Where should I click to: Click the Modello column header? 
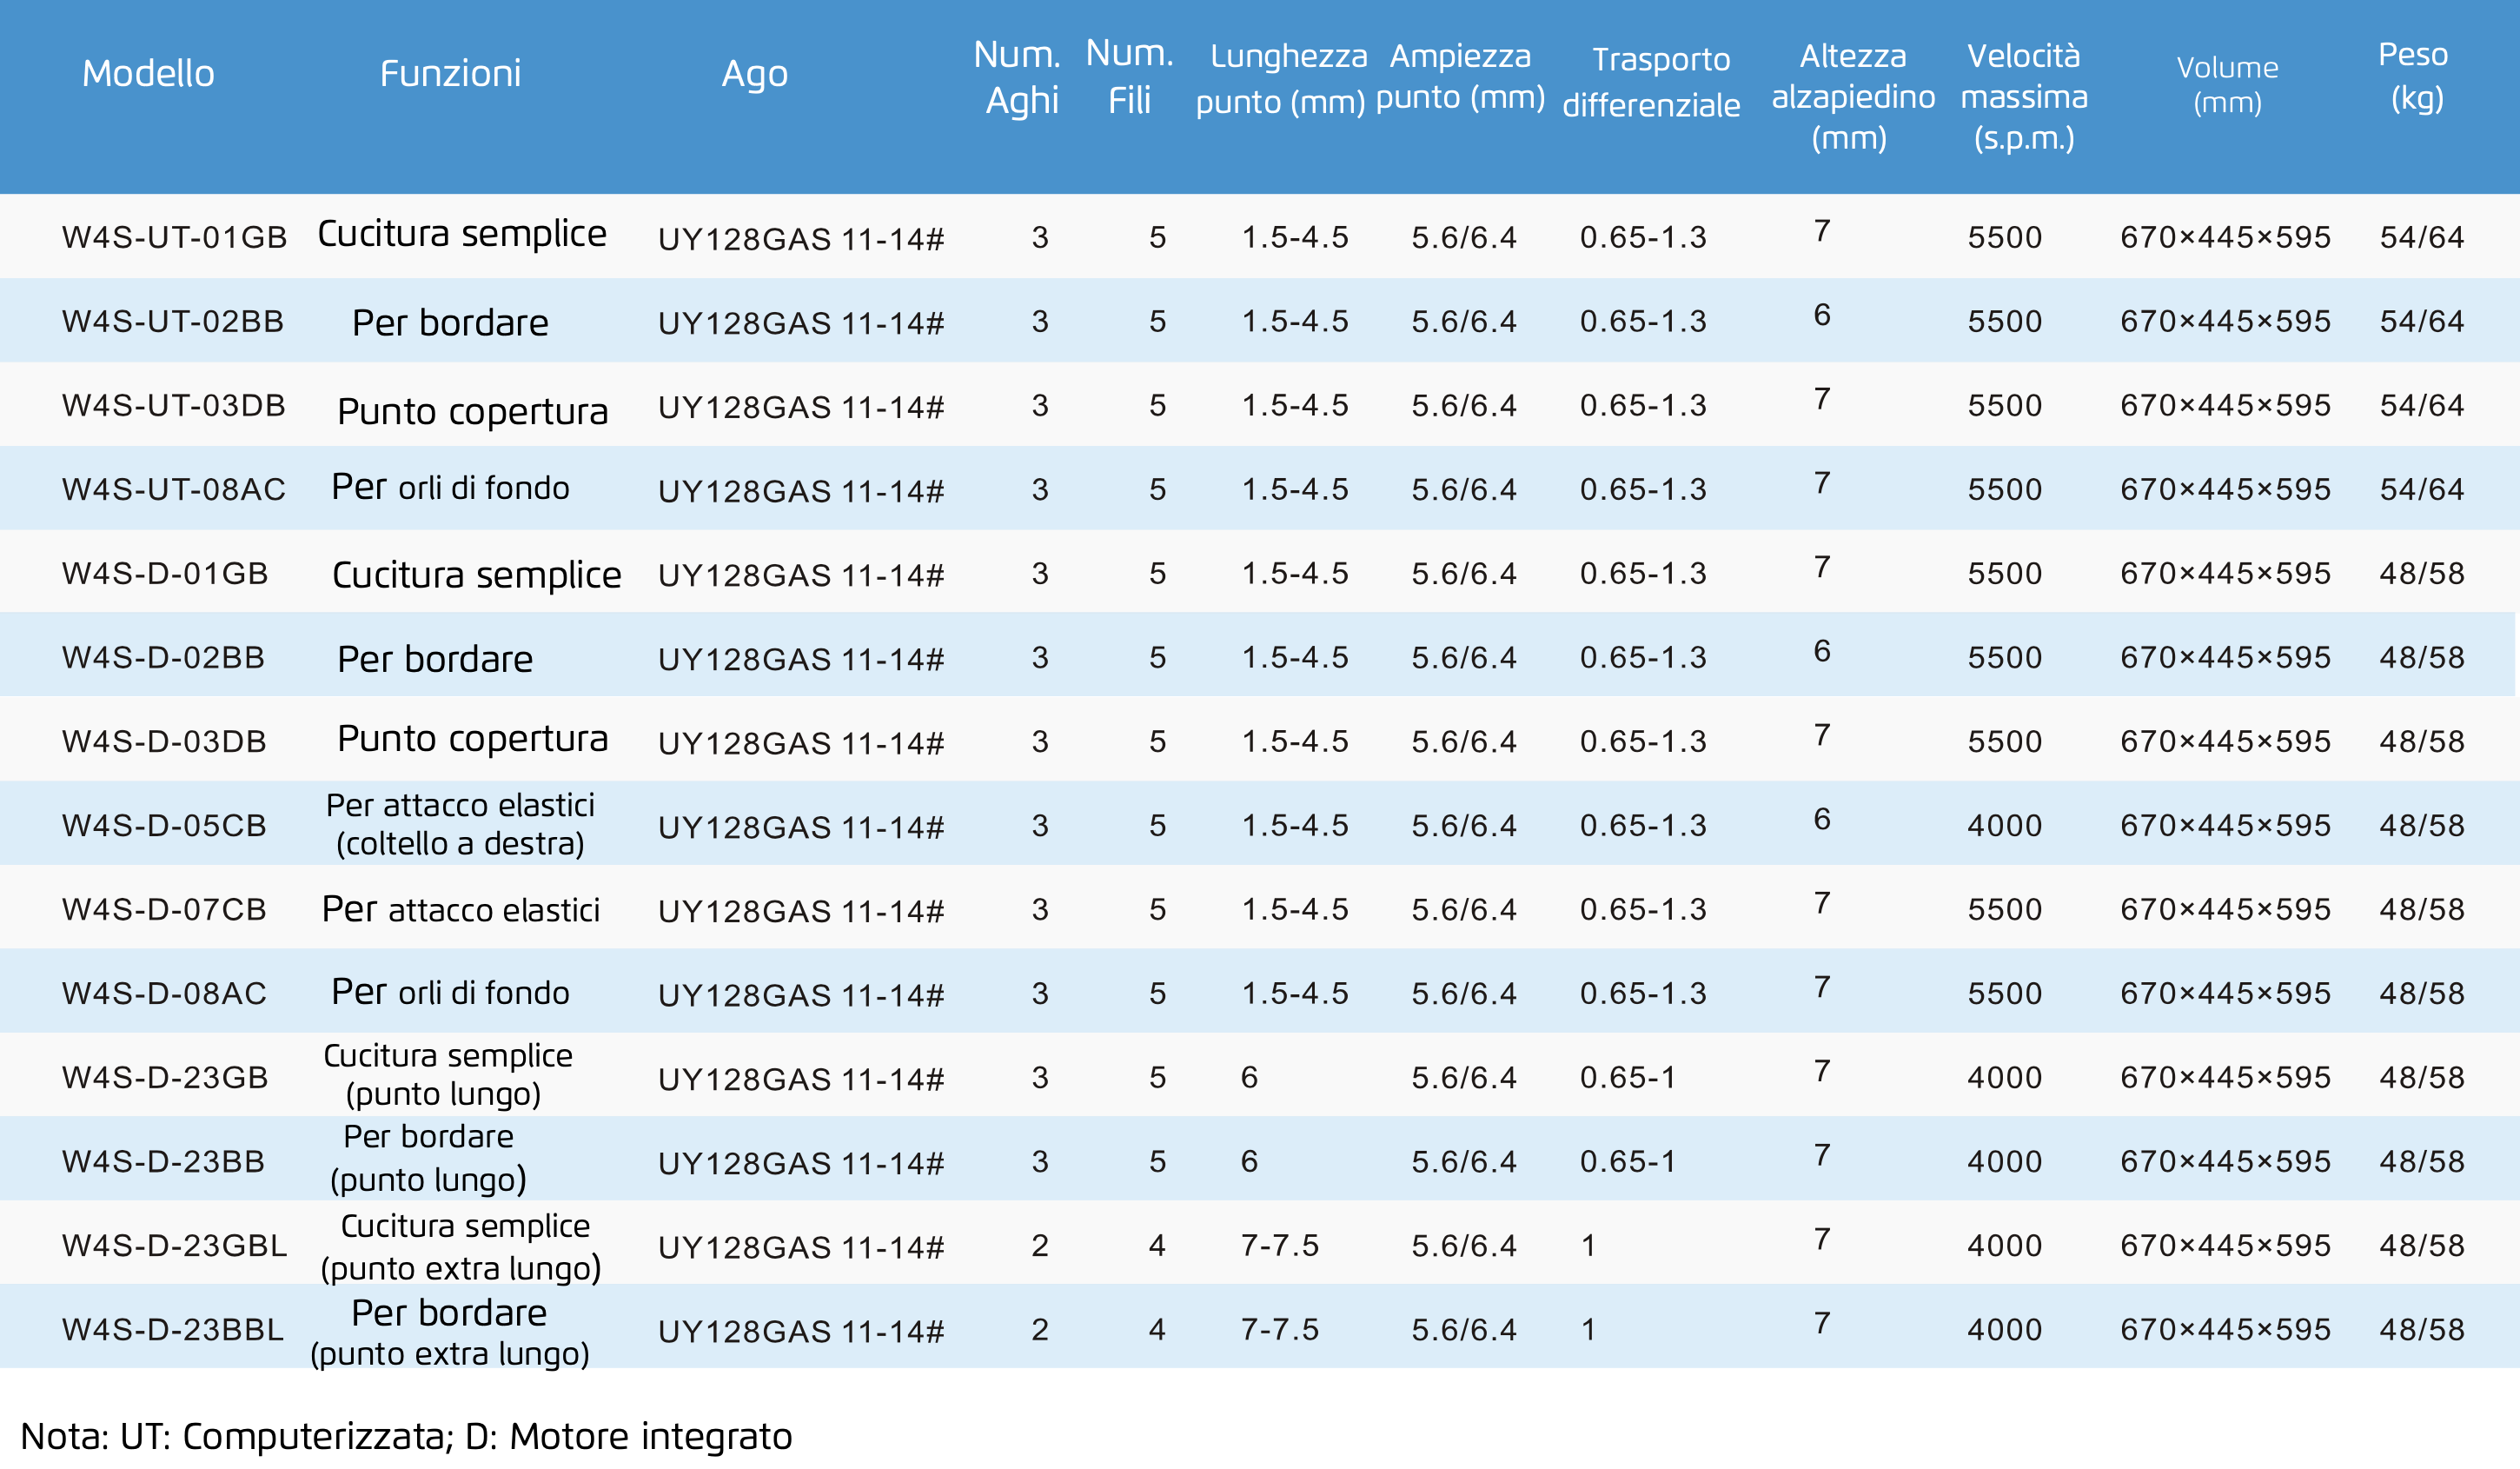pos(148,74)
